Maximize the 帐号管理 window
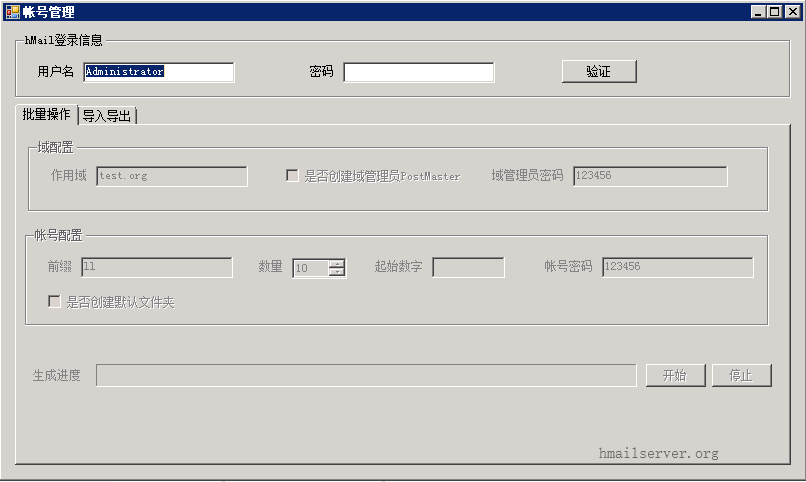Image resolution: width=806 pixels, height=482 pixels. pyautogui.click(x=775, y=11)
